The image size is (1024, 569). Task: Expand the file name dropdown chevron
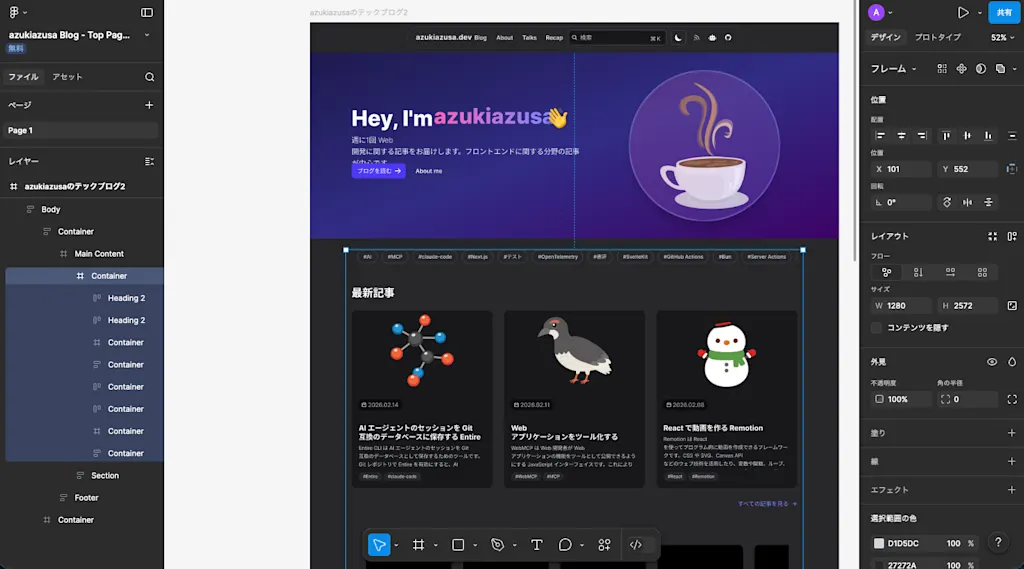pos(147,35)
